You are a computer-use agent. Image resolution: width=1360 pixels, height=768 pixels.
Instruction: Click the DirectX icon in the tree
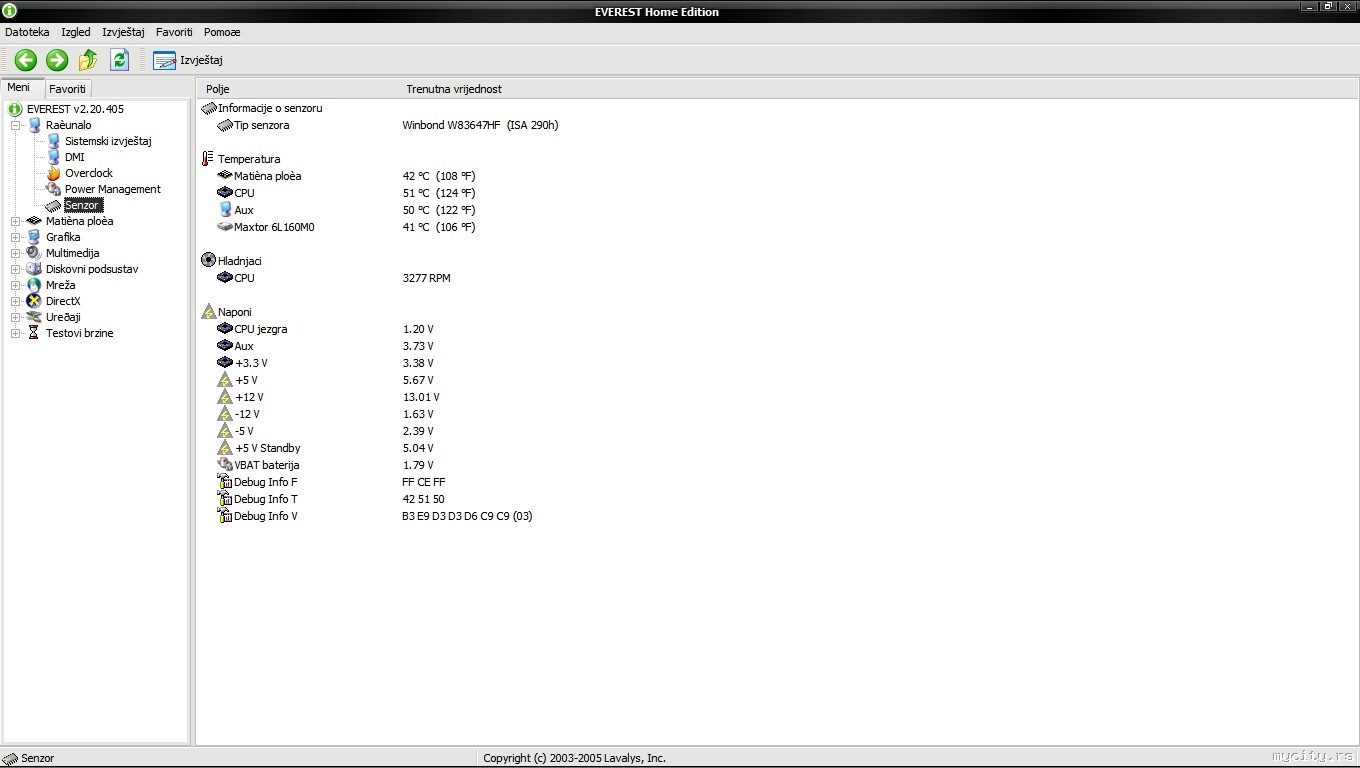(x=35, y=301)
